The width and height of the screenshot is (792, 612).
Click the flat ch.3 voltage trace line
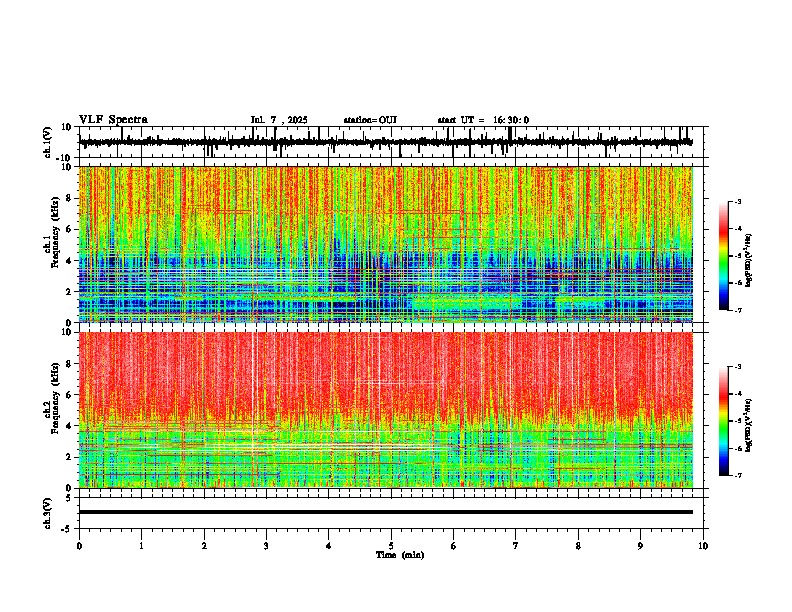tap(385, 512)
